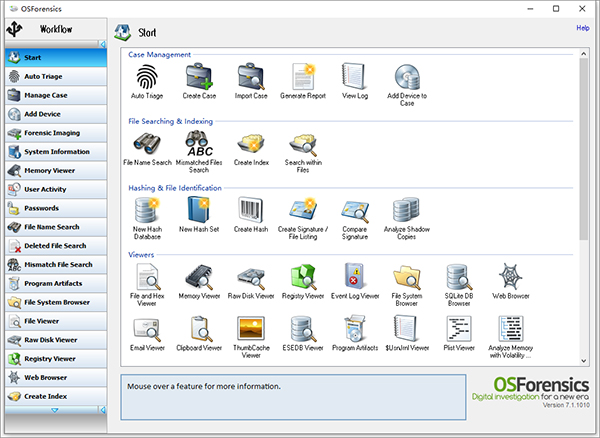600x438 pixels.
Task: Open Forensic Imaging from the sidebar
Action: 56,133
